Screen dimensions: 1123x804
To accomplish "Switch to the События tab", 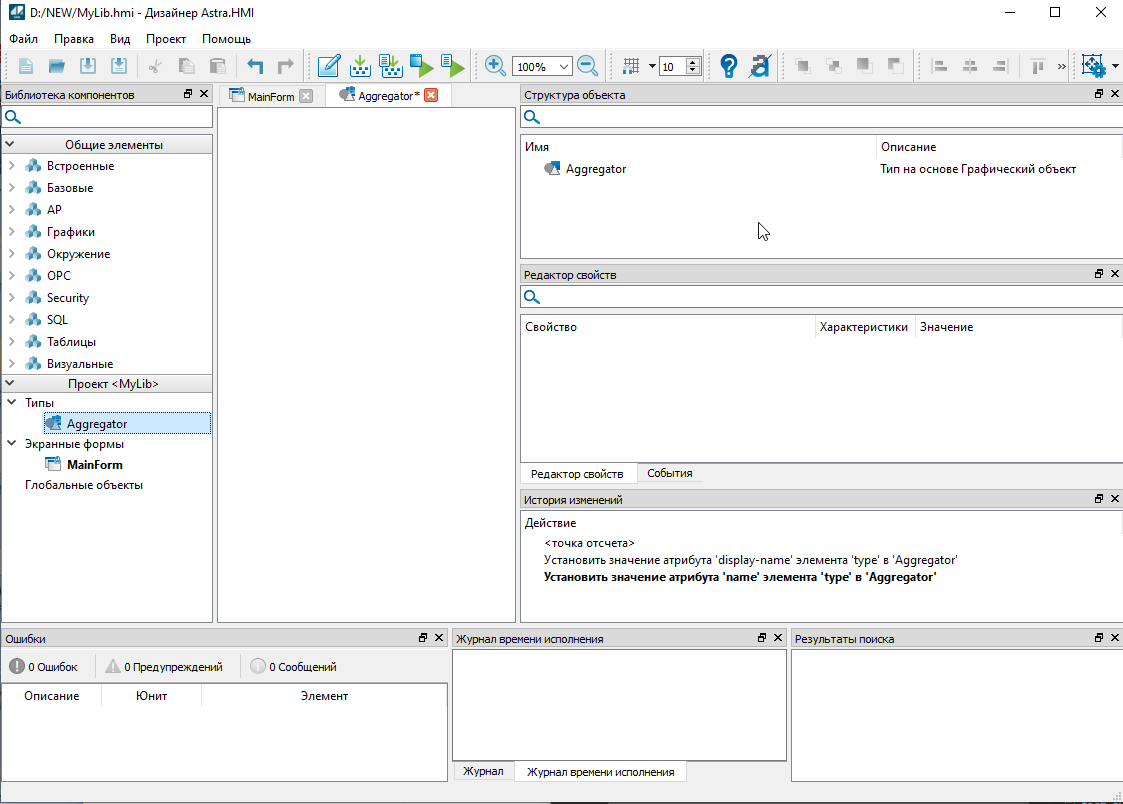I will coord(669,474).
